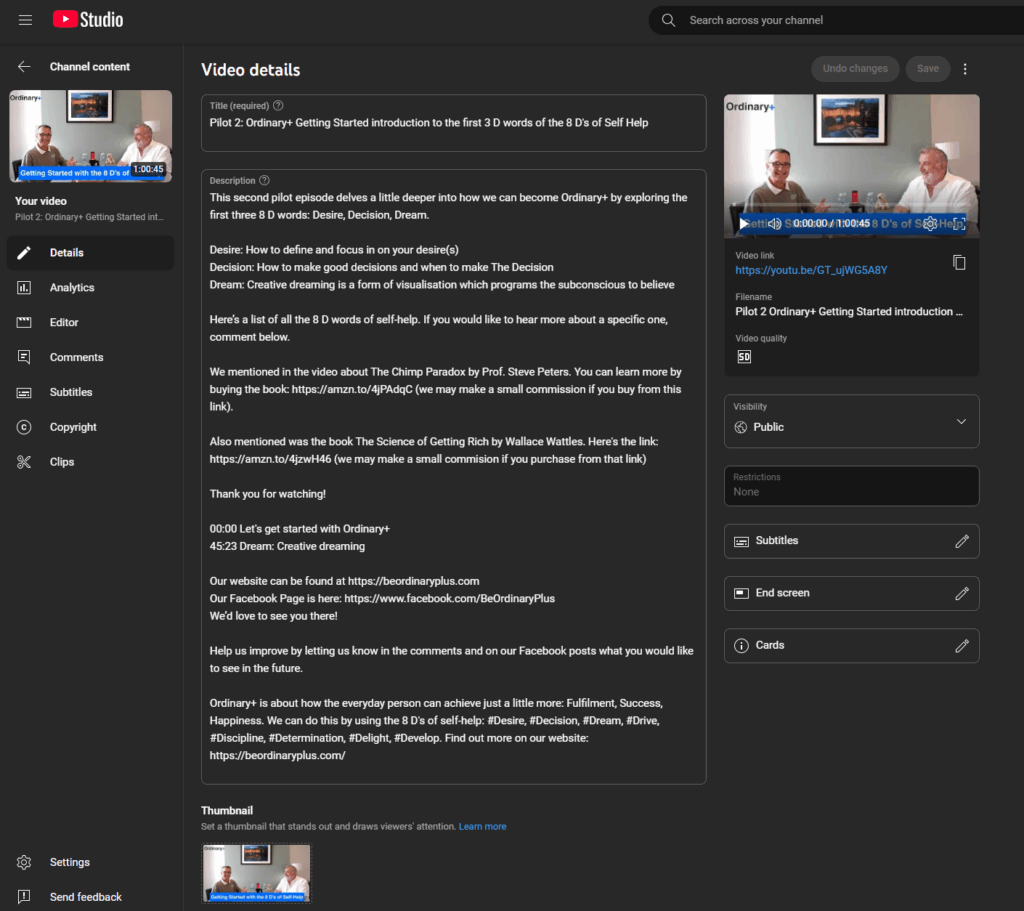Click the Restrictions None field
Screen dimensions: 1024x911
[851, 485]
